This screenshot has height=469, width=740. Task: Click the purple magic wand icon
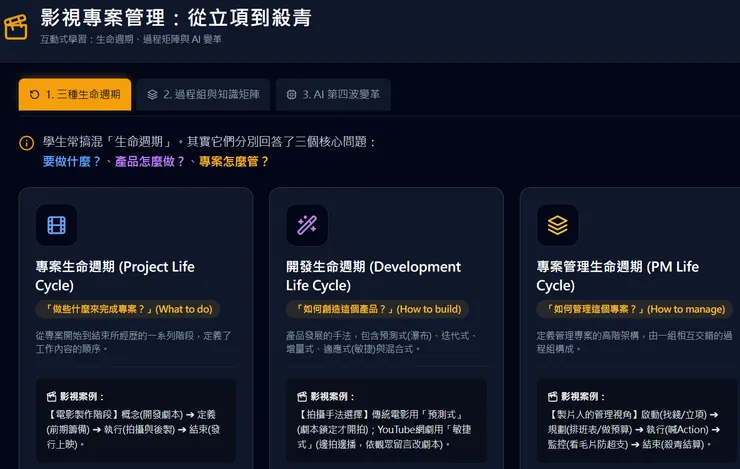pos(307,225)
